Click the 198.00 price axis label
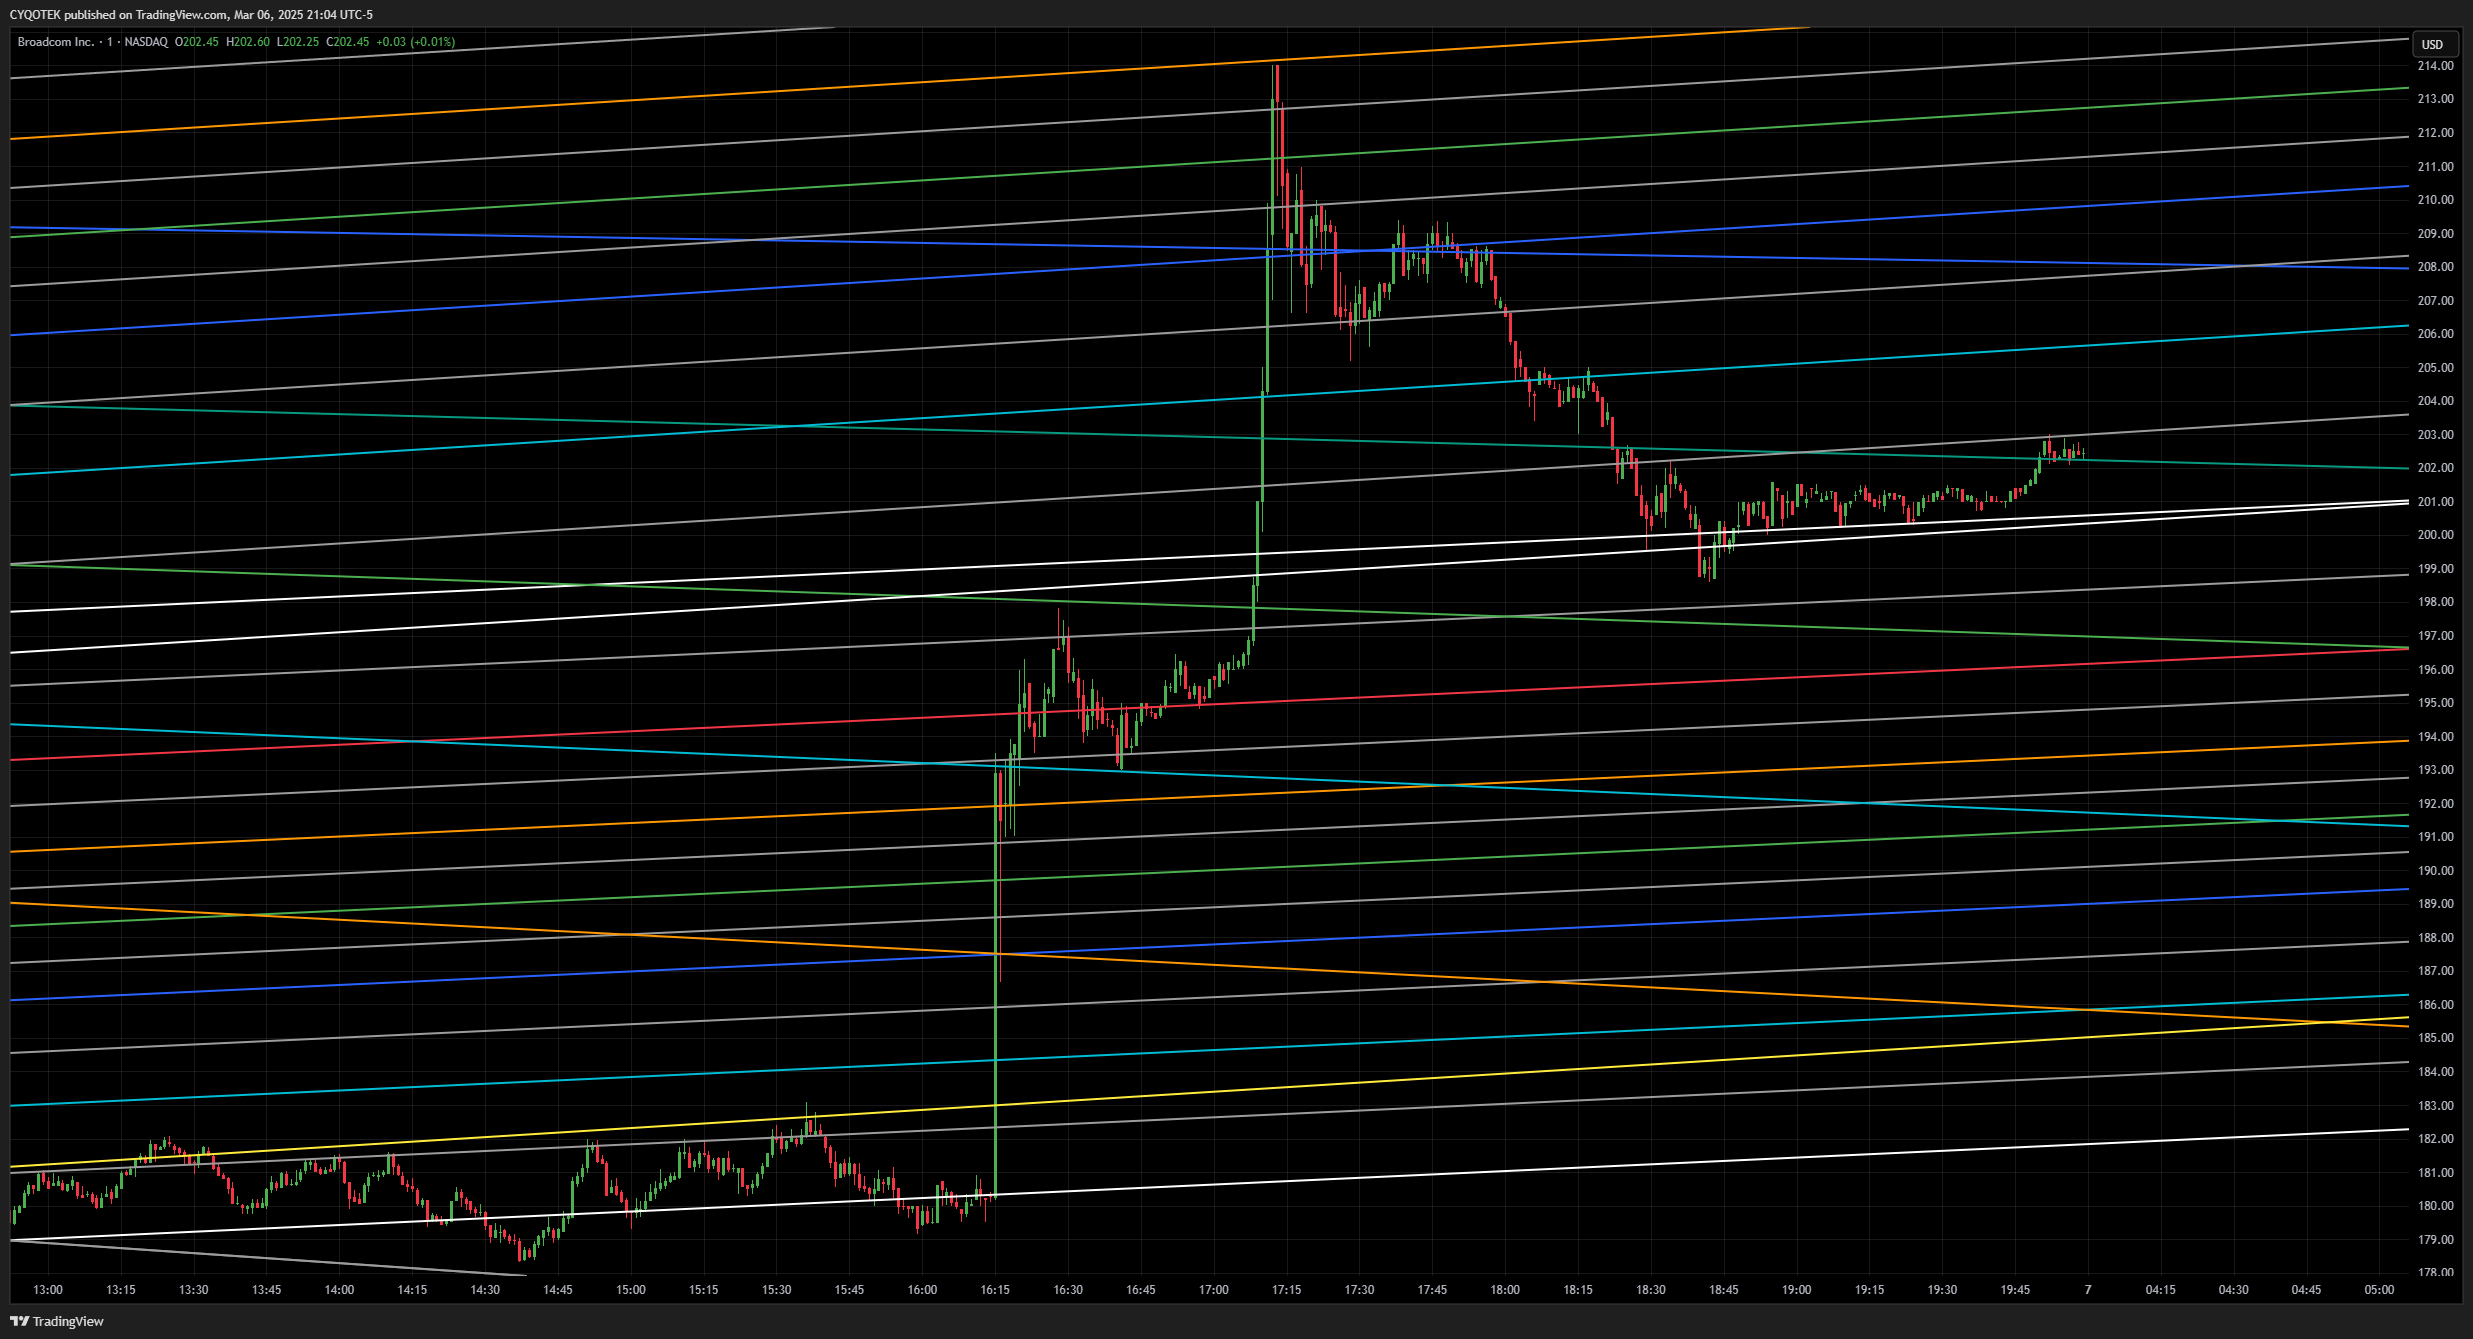 (x=2435, y=602)
